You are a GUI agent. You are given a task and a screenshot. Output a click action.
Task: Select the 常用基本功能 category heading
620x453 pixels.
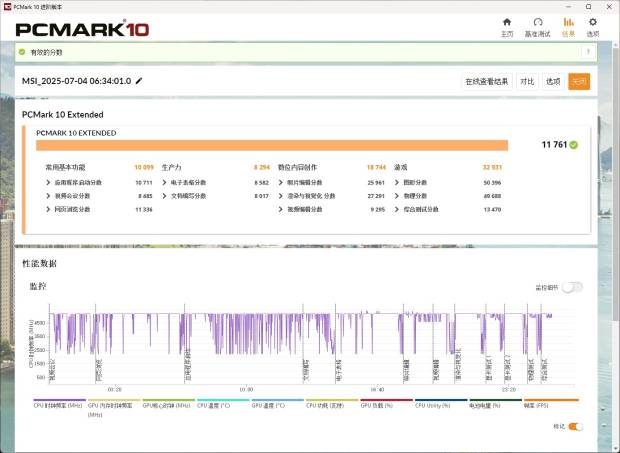pyautogui.click(x=65, y=168)
